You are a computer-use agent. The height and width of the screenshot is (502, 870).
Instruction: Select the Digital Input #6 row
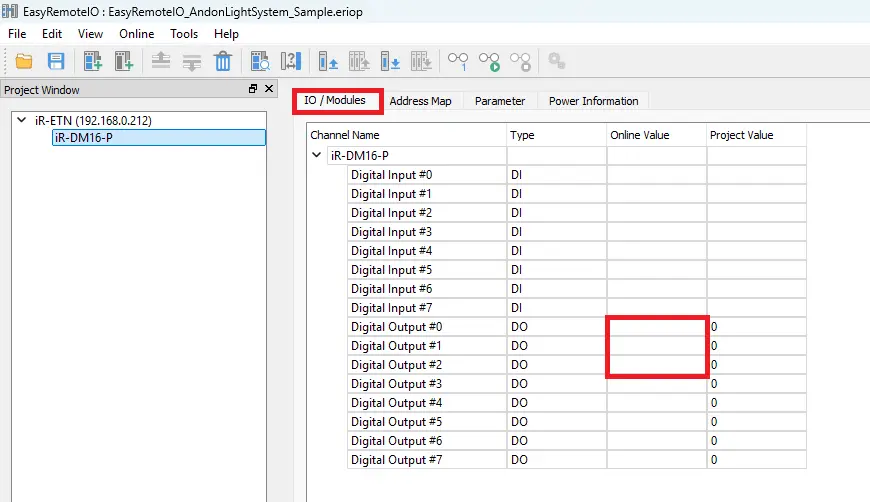coord(577,288)
